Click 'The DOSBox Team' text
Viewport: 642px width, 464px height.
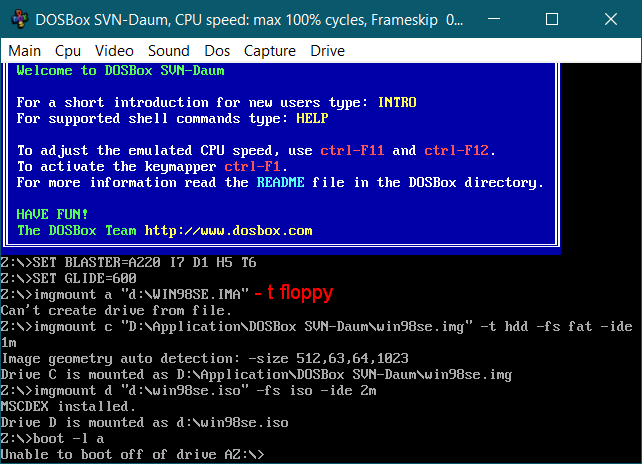77,231
